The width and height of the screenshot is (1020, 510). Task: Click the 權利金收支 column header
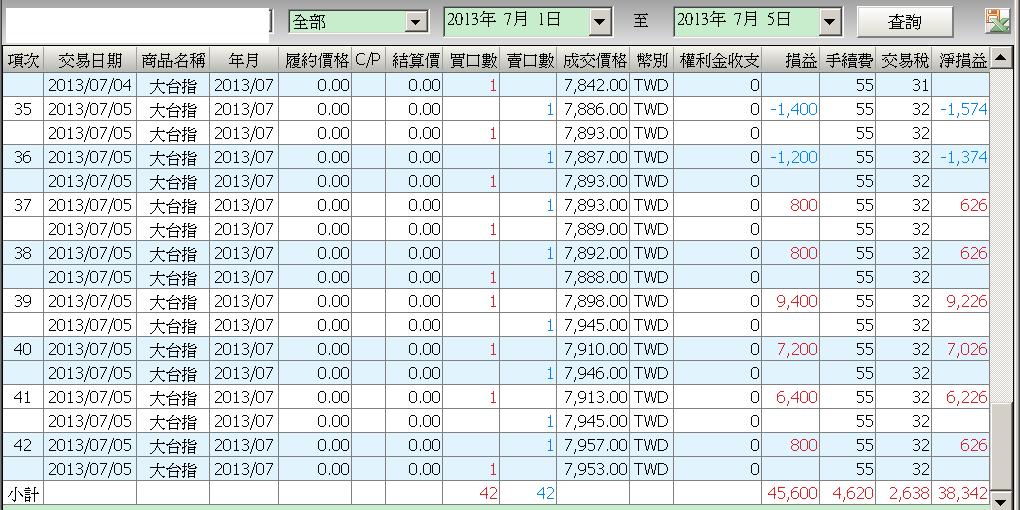point(718,60)
